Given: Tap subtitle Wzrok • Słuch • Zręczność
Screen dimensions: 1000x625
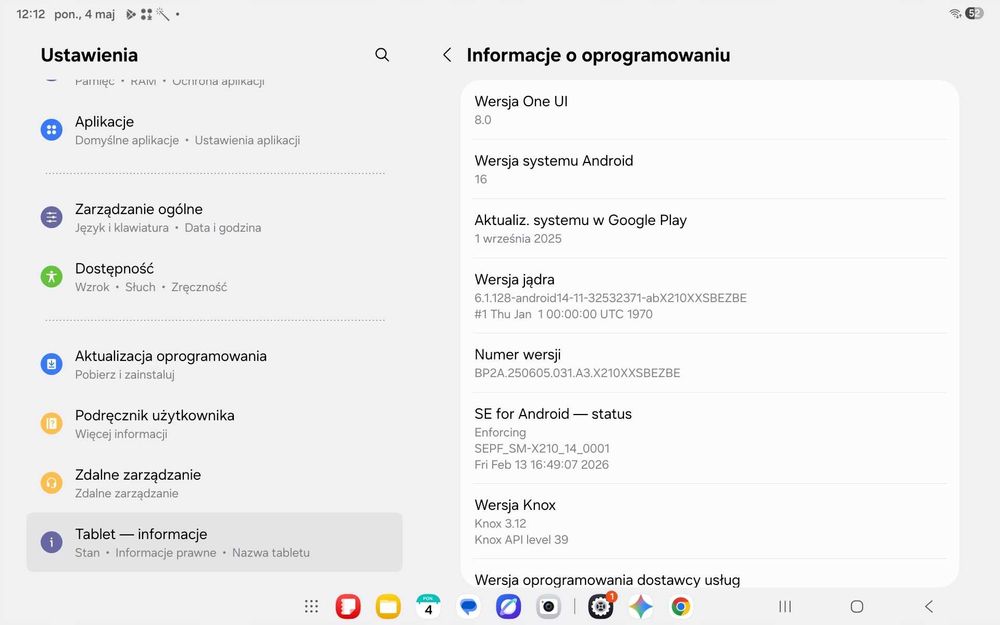Looking at the screenshot, I should 151,287.
